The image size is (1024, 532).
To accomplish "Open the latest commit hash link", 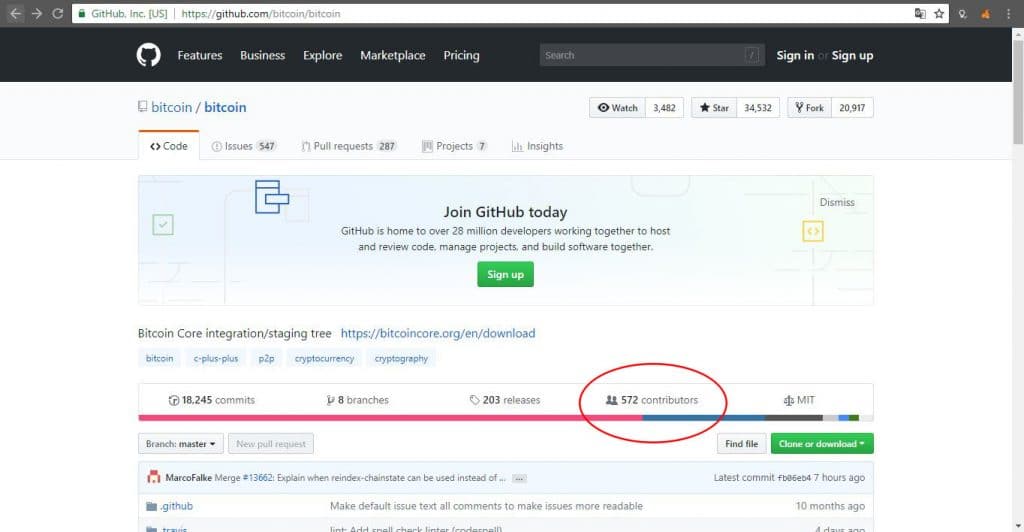I will [794, 478].
